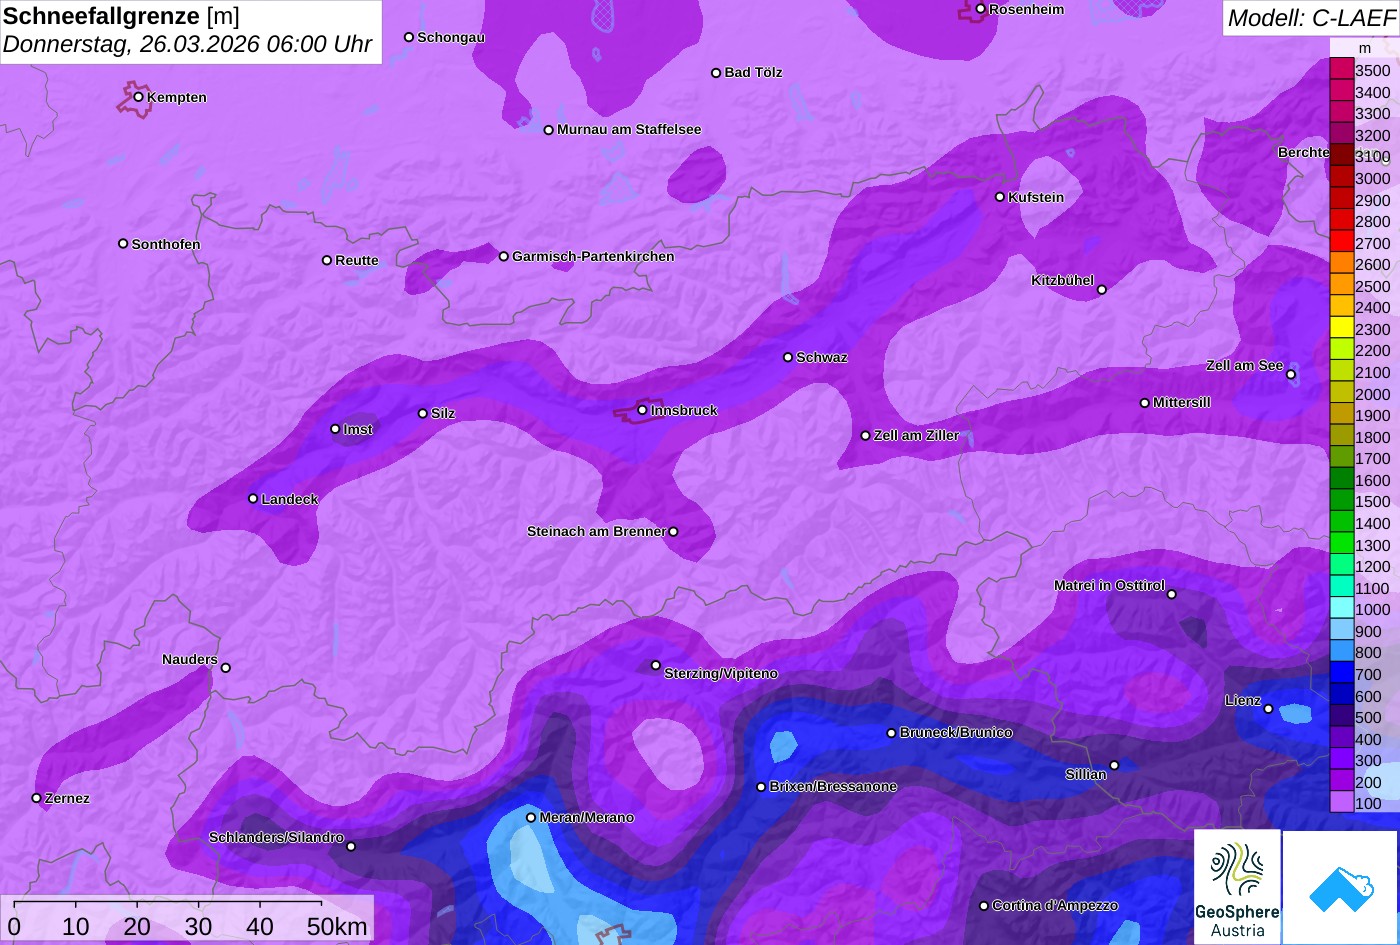Select the Kitzbühel marker dot
The height and width of the screenshot is (945, 1400).
[1102, 290]
